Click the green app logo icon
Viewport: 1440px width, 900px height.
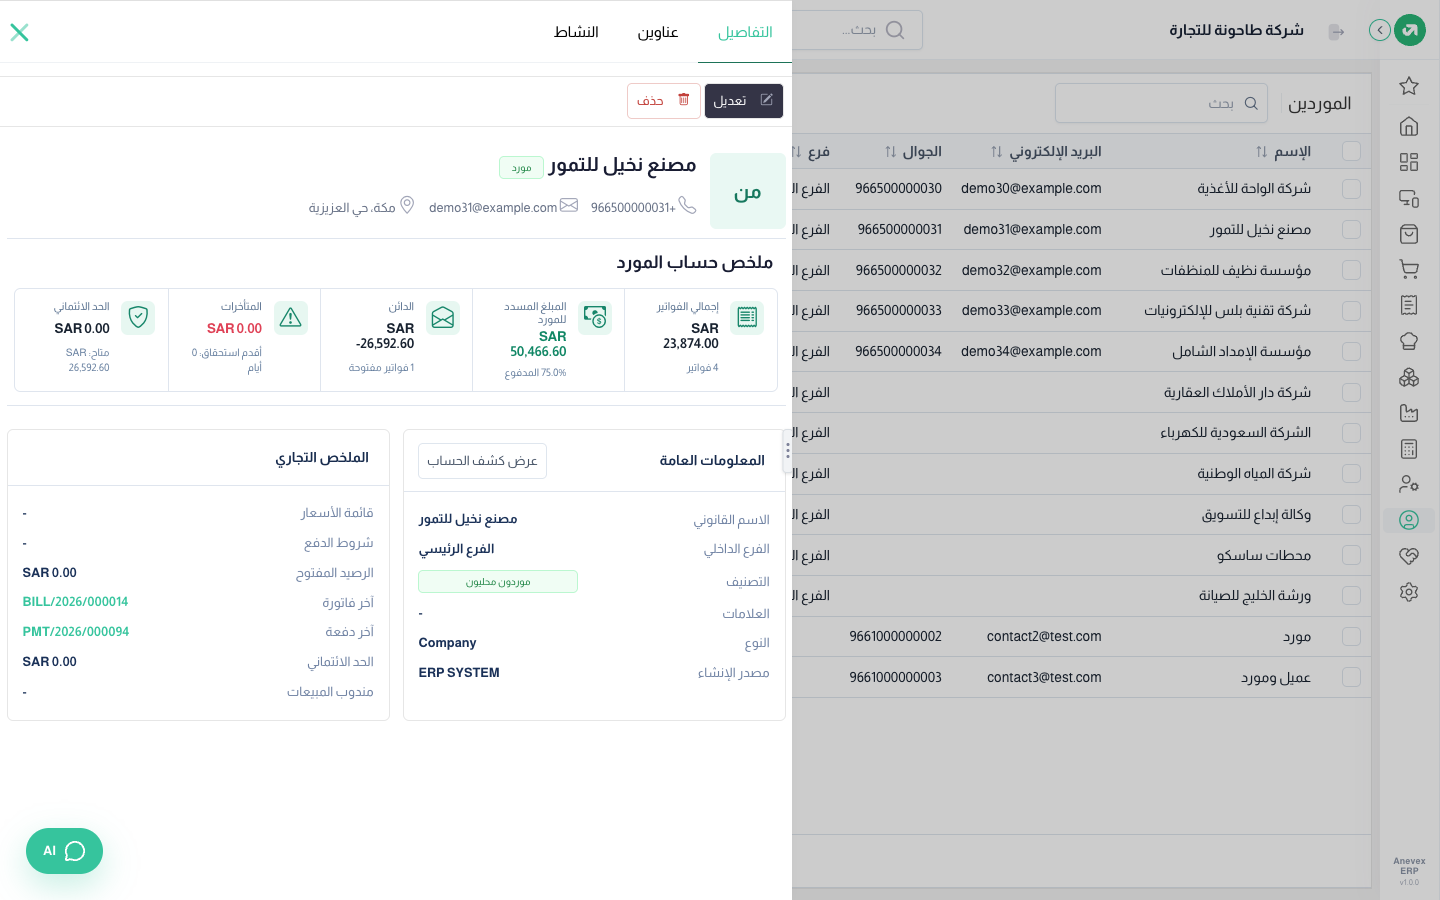pyautogui.click(x=1410, y=30)
